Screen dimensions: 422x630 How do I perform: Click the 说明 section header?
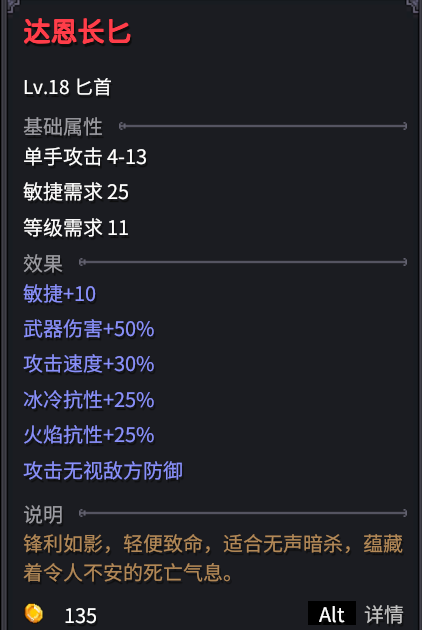(x=43, y=514)
